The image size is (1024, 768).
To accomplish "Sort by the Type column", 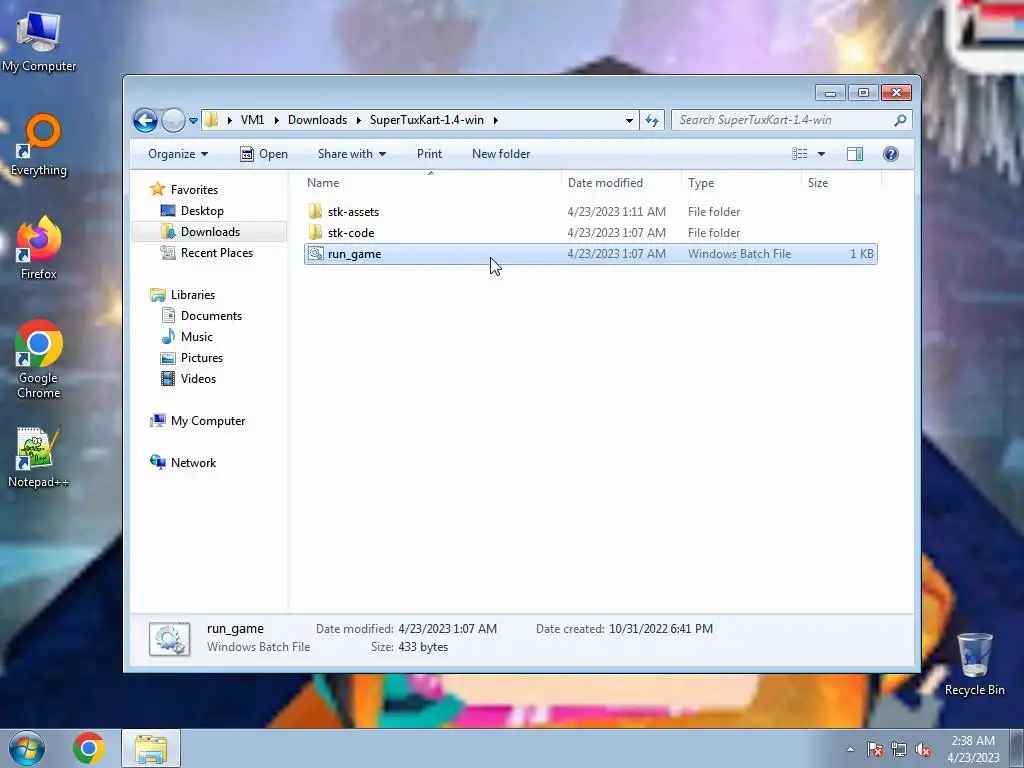I will (741, 183).
